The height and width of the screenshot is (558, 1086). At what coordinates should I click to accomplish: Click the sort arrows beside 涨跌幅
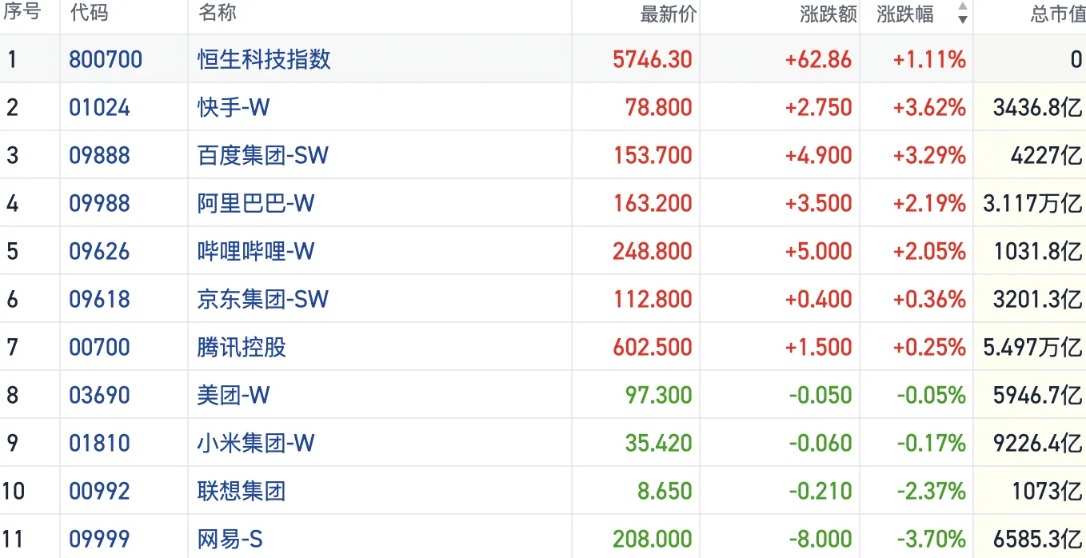click(x=962, y=14)
